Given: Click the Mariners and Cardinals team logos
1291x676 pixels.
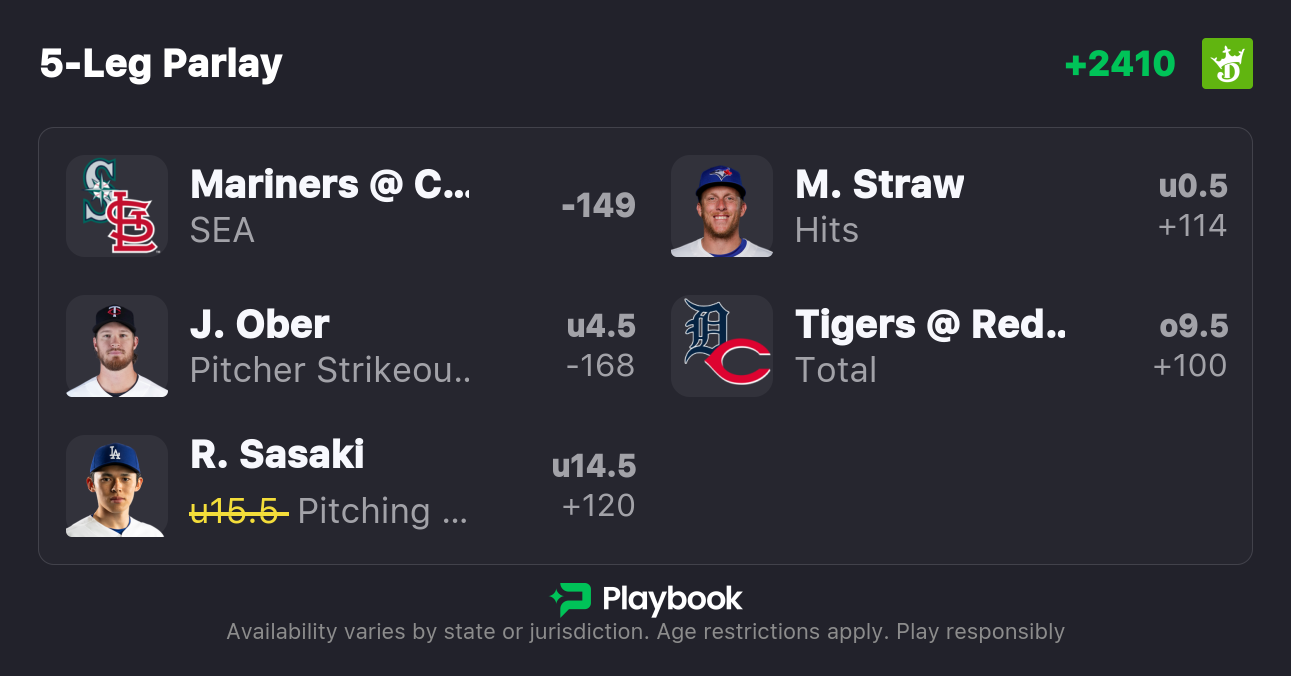Looking at the screenshot, I should tap(117, 206).
